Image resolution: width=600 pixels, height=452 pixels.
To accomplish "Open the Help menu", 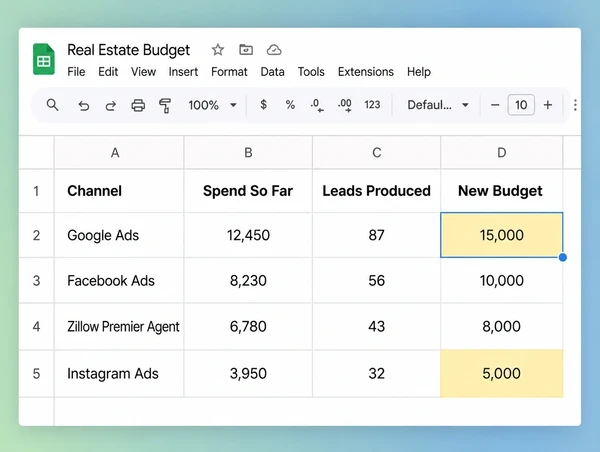I will pos(419,72).
